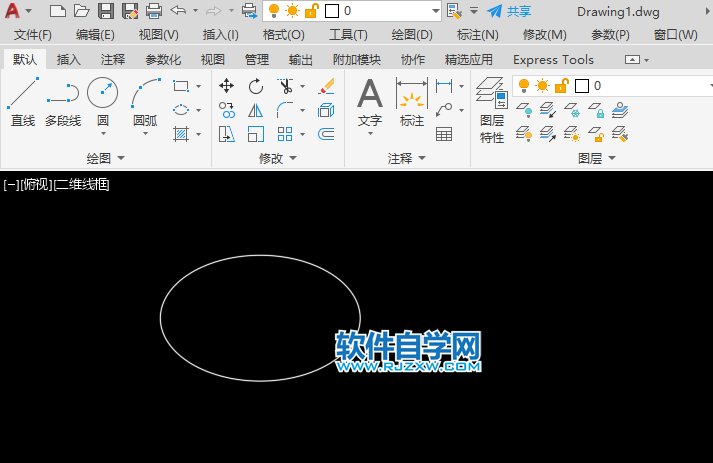Switch to the Insert (插入) ribbon tab
This screenshot has height=463, width=713.
(x=69, y=60)
